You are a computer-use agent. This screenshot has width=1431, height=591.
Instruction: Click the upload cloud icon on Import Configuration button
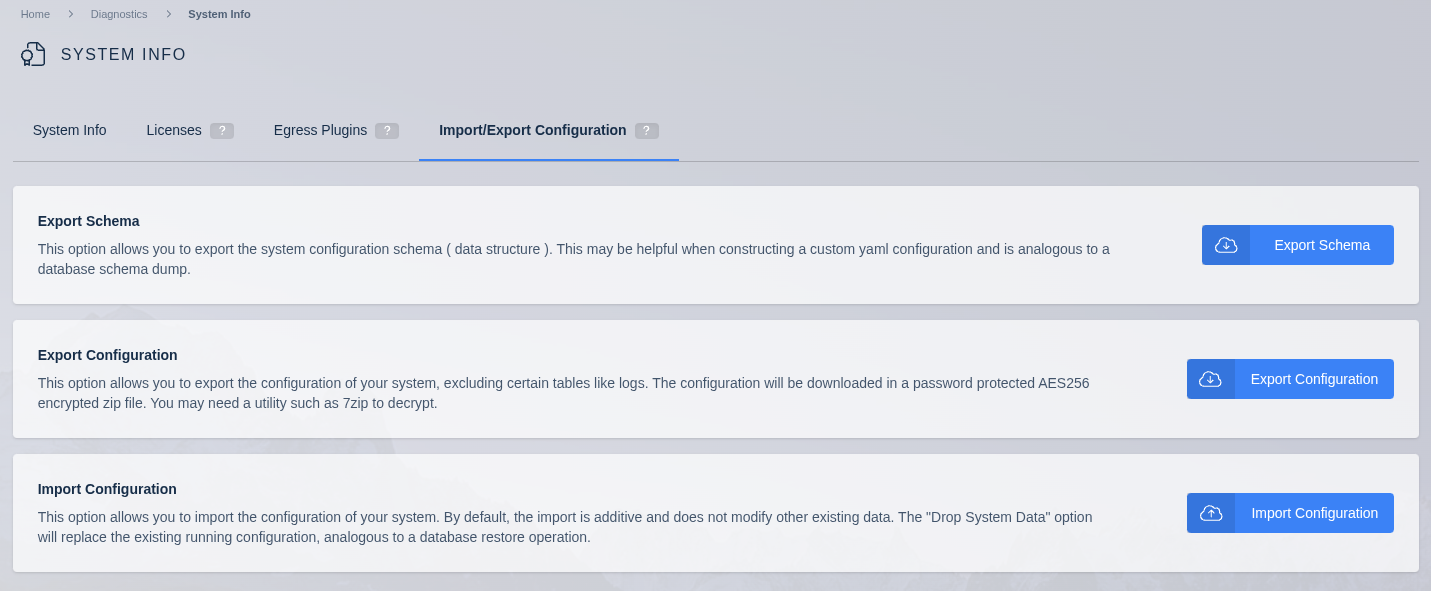(x=1211, y=513)
